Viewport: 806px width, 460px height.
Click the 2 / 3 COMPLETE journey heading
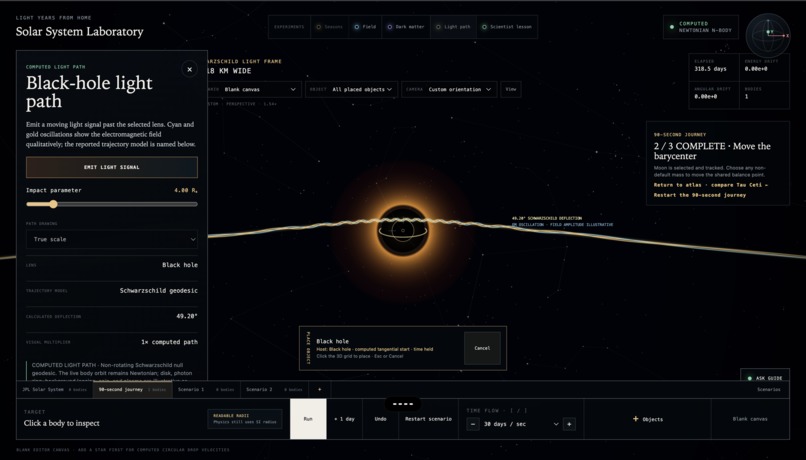click(712, 151)
